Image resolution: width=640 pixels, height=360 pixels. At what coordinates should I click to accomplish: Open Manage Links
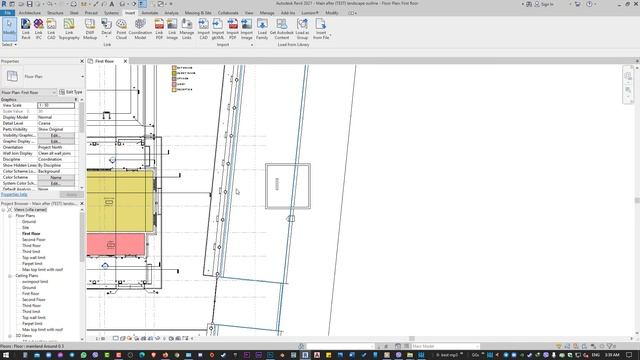point(187,29)
